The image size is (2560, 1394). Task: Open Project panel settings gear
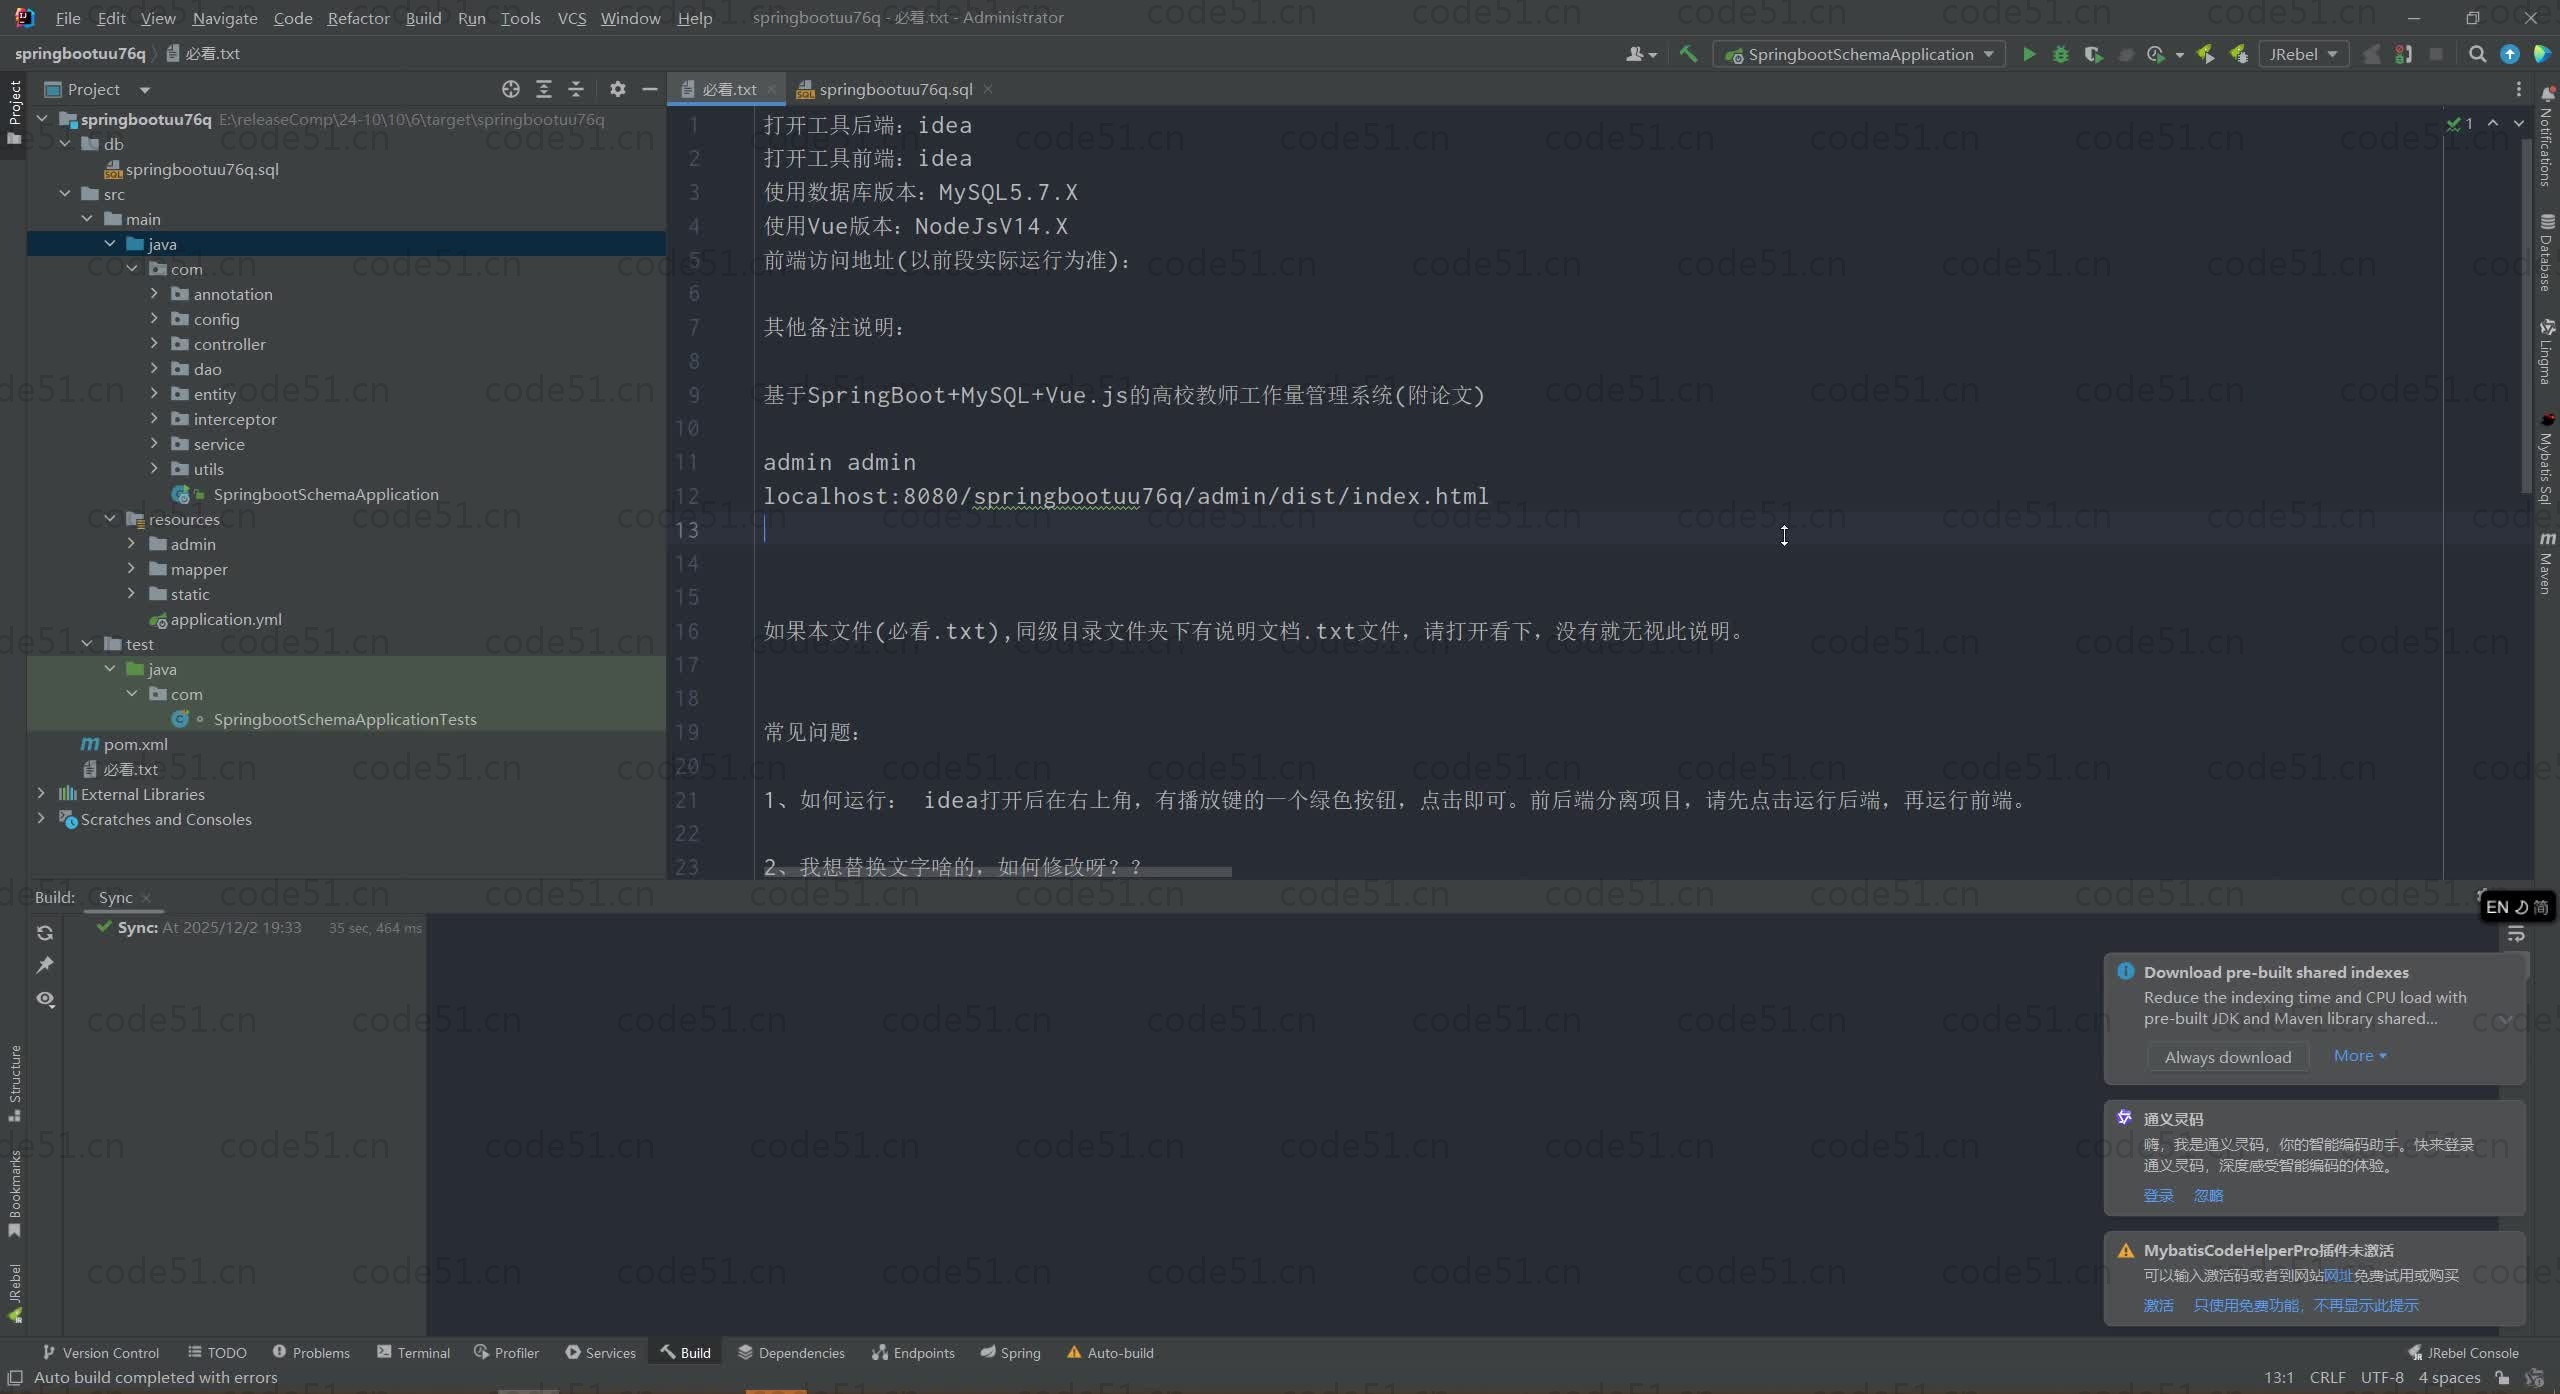tap(617, 89)
